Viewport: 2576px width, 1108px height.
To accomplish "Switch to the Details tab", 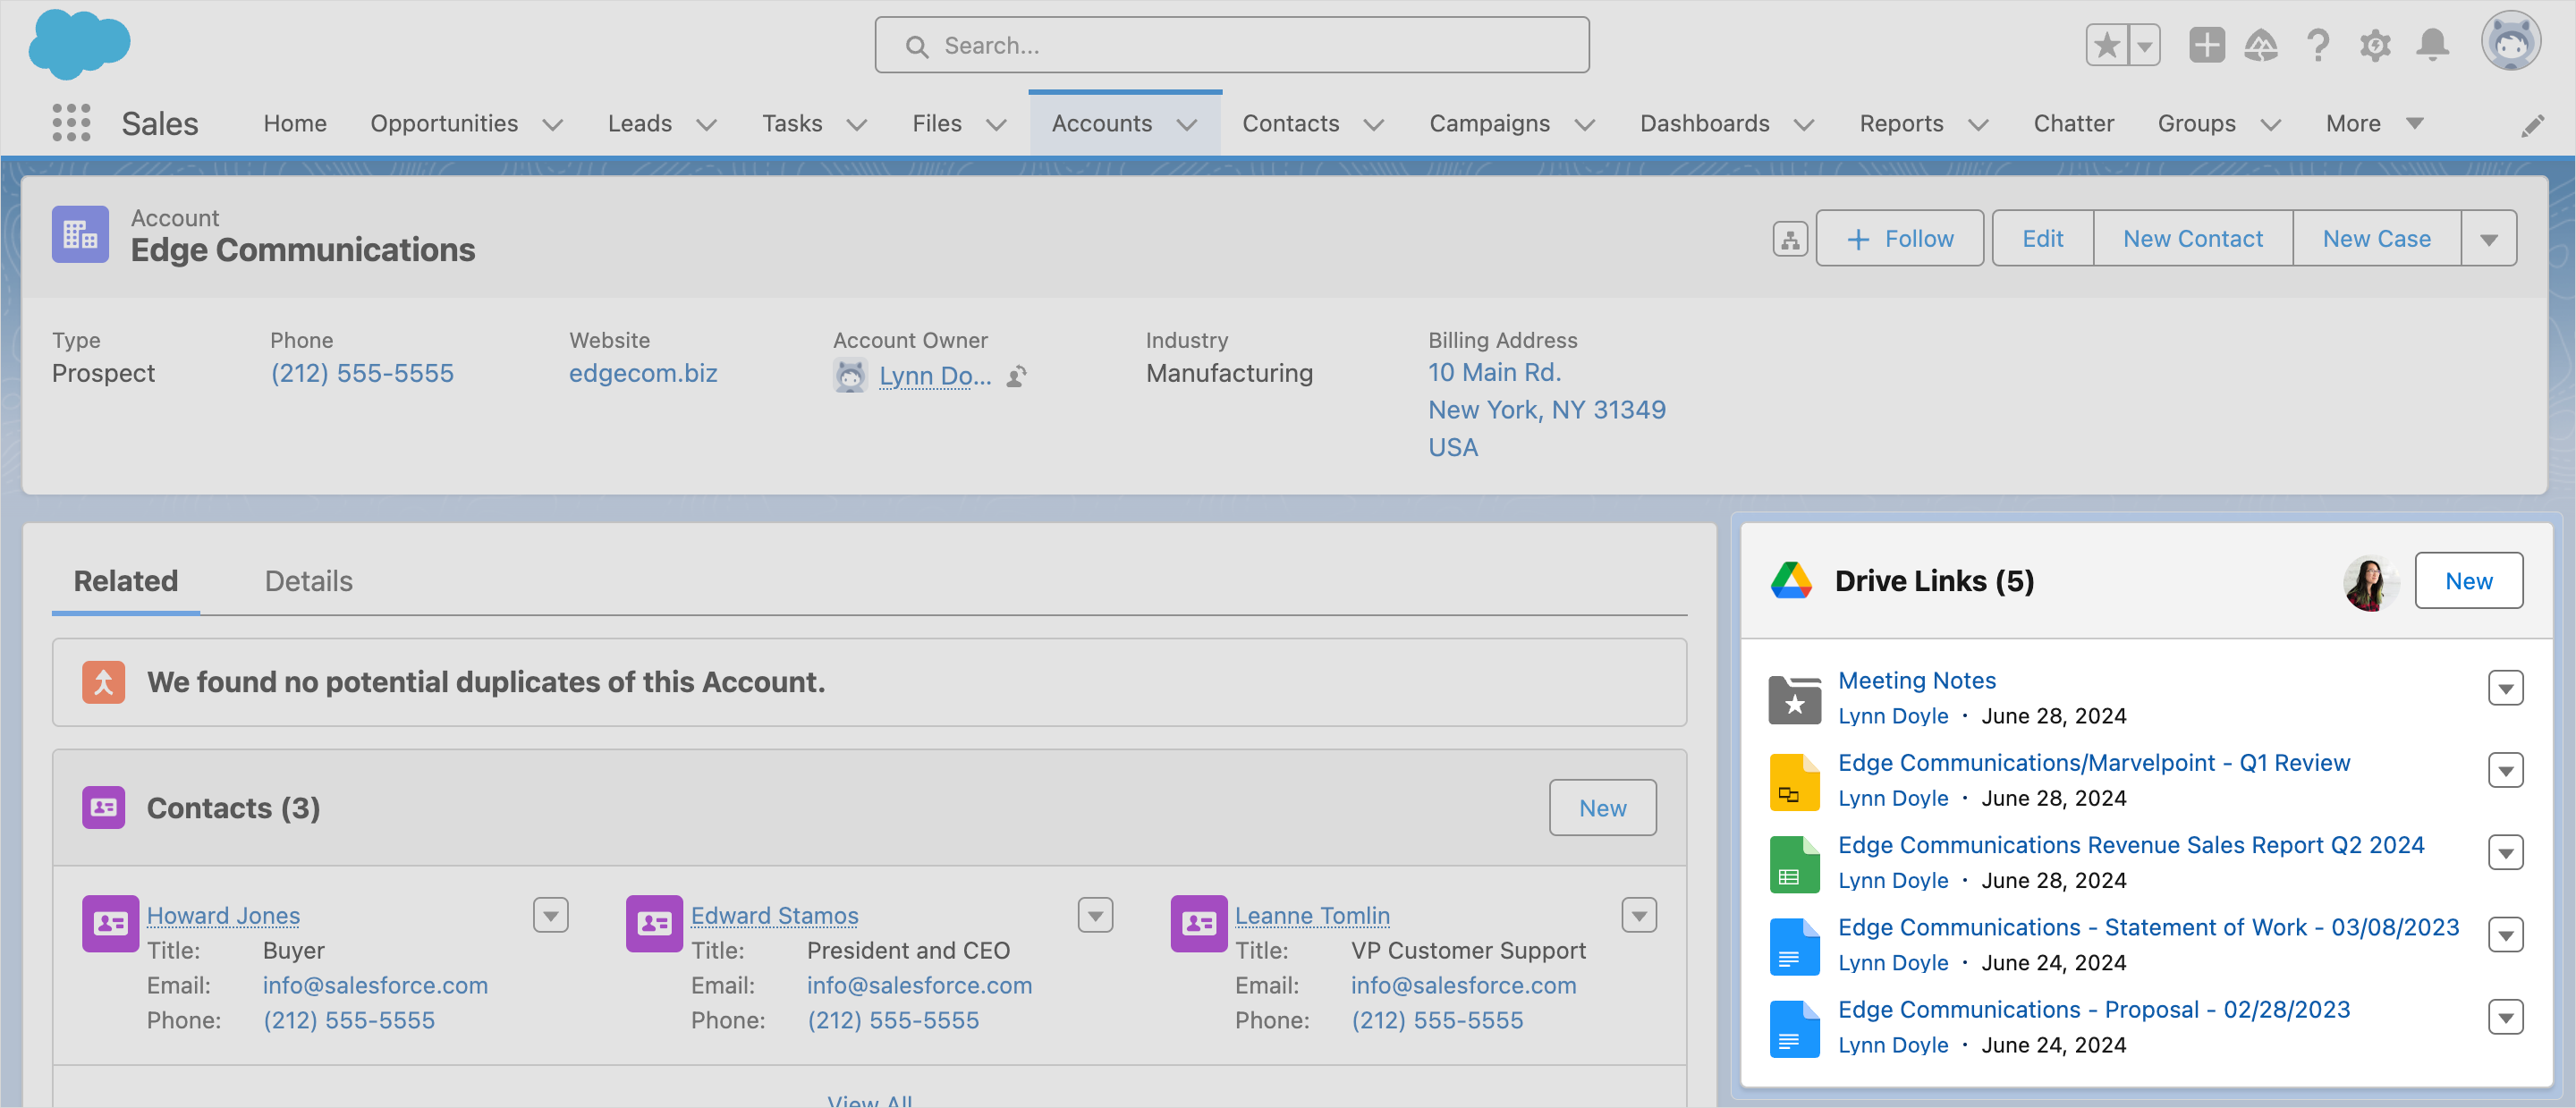I will pyautogui.click(x=308, y=580).
